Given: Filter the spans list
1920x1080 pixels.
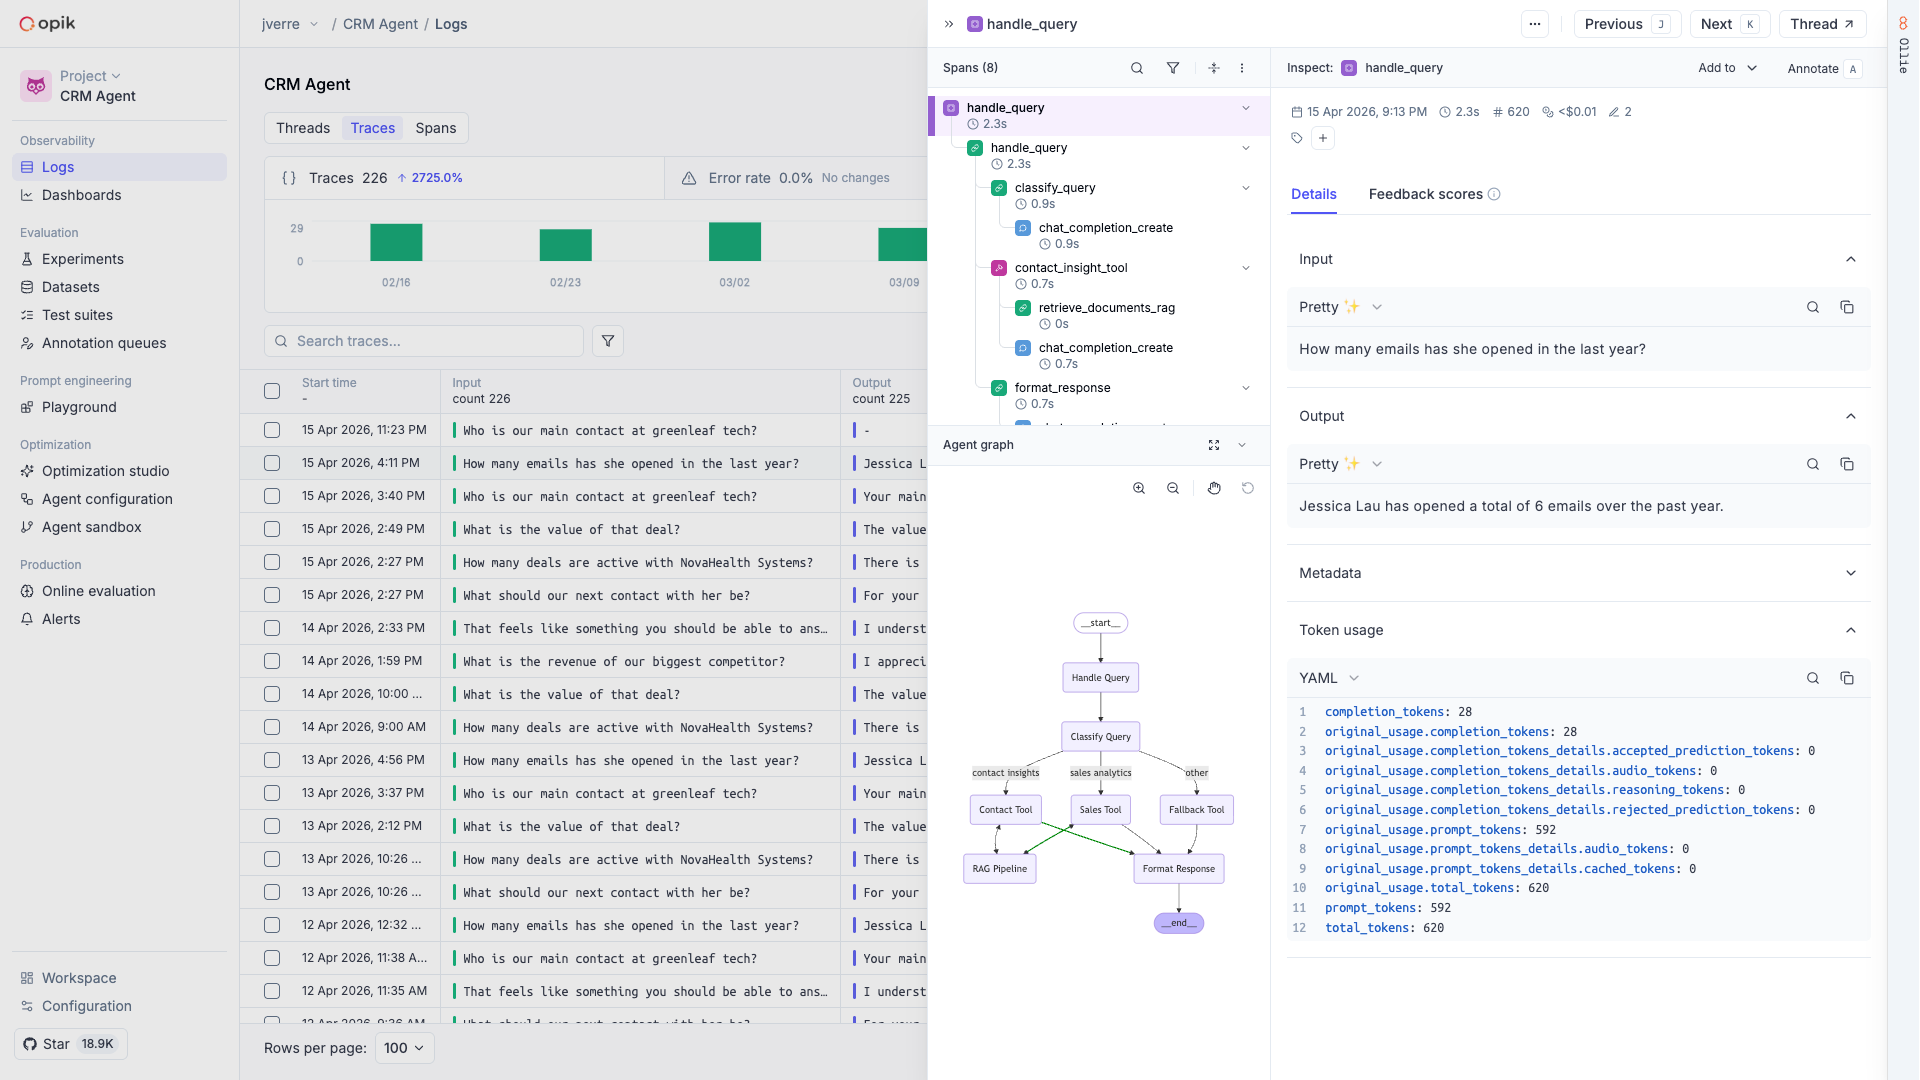Looking at the screenshot, I should [x=1173, y=68].
